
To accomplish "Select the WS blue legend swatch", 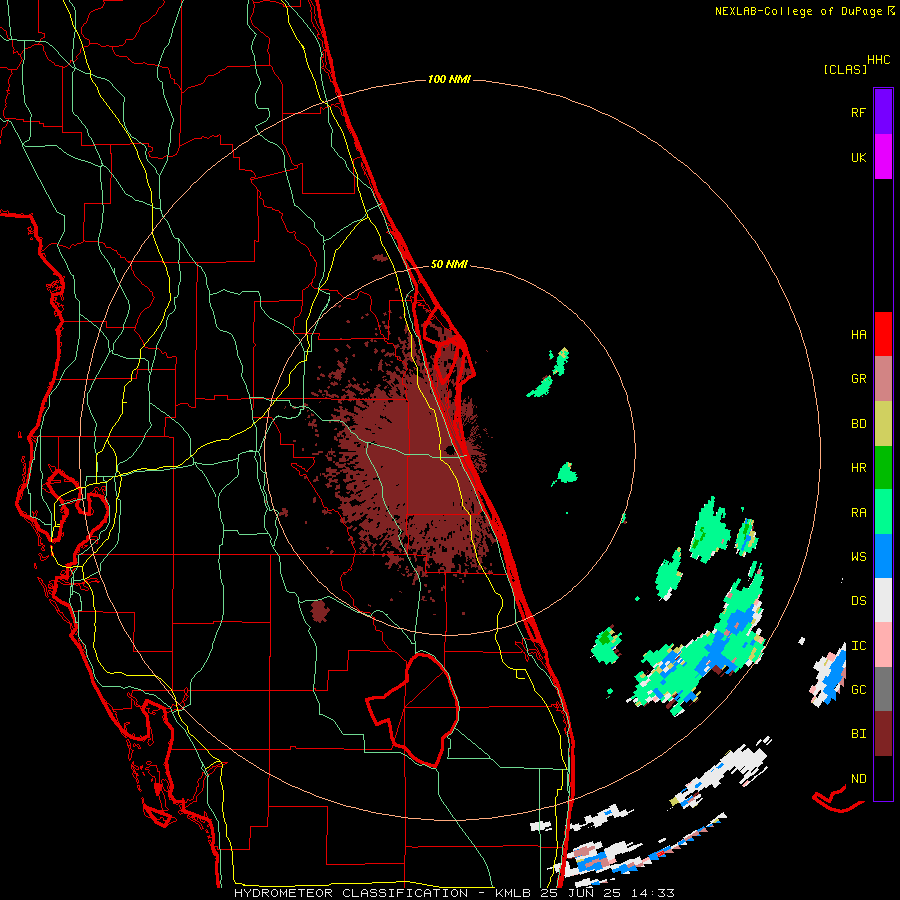I will tap(883, 556).
